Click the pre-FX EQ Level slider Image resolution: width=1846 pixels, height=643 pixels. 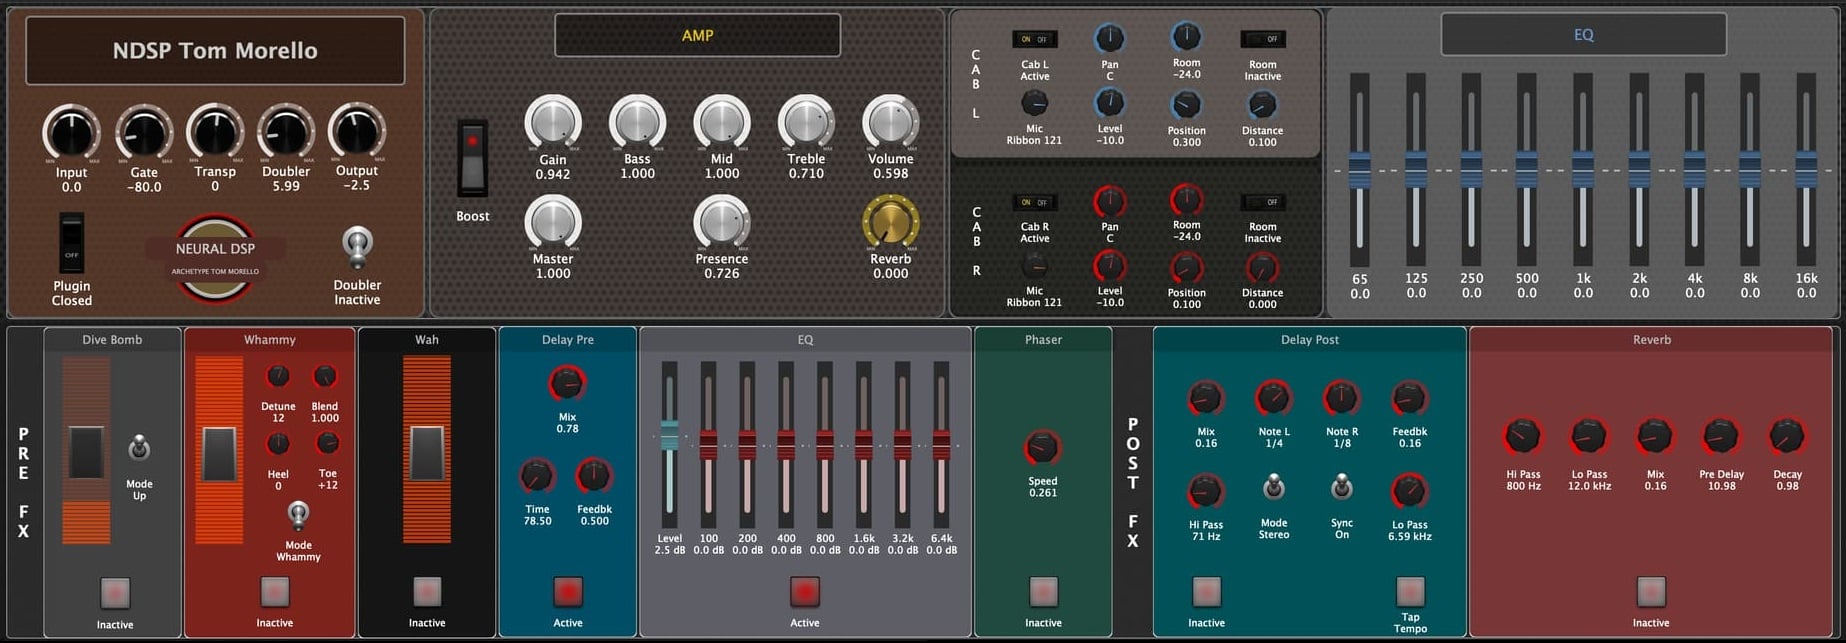669,436
